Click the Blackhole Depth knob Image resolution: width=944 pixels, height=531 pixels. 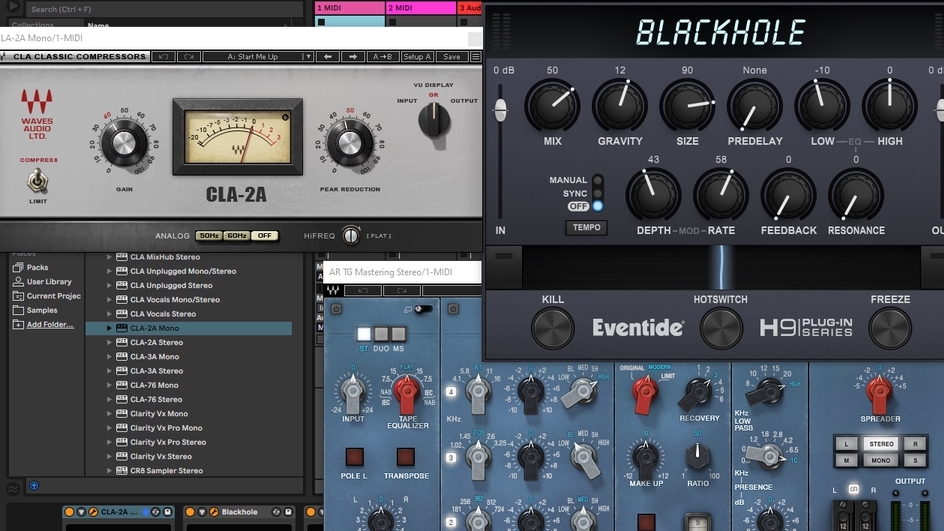(653, 195)
